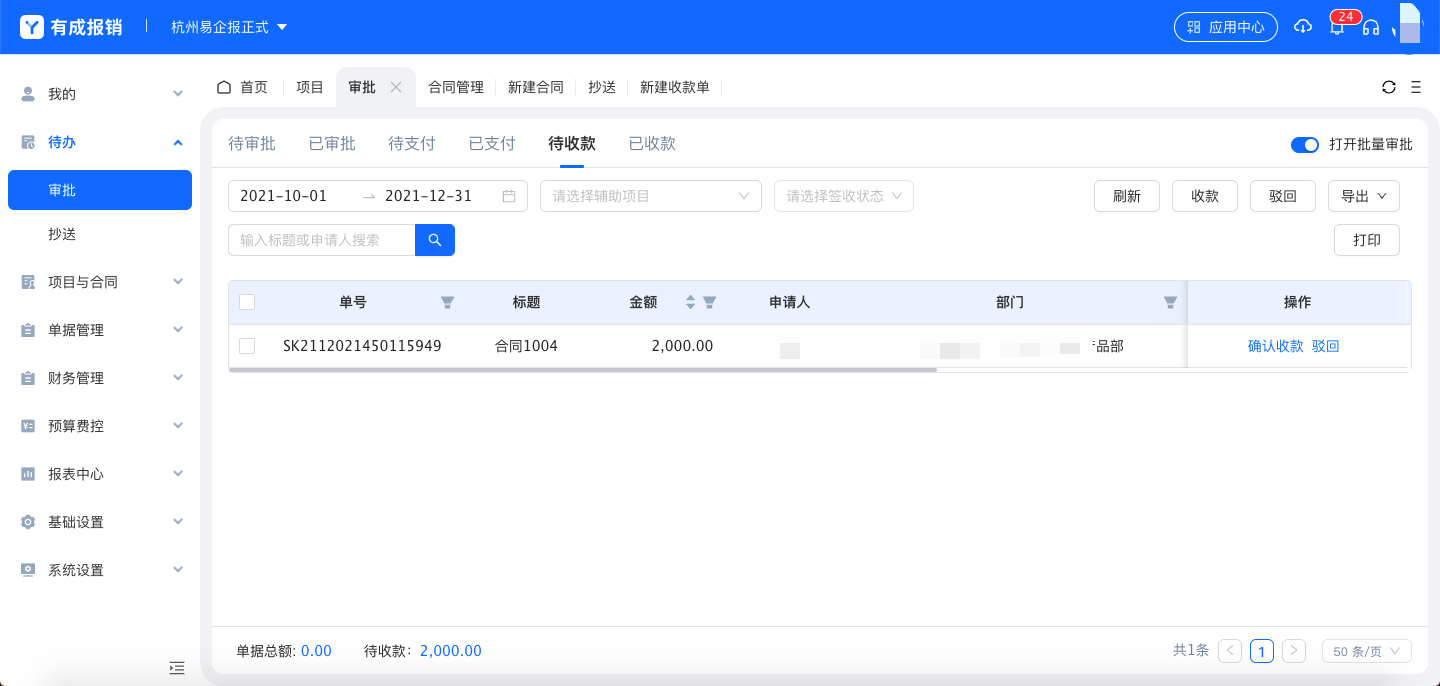Open the 合同管理 page tab
The height and width of the screenshot is (686, 1440).
(x=456, y=87)
